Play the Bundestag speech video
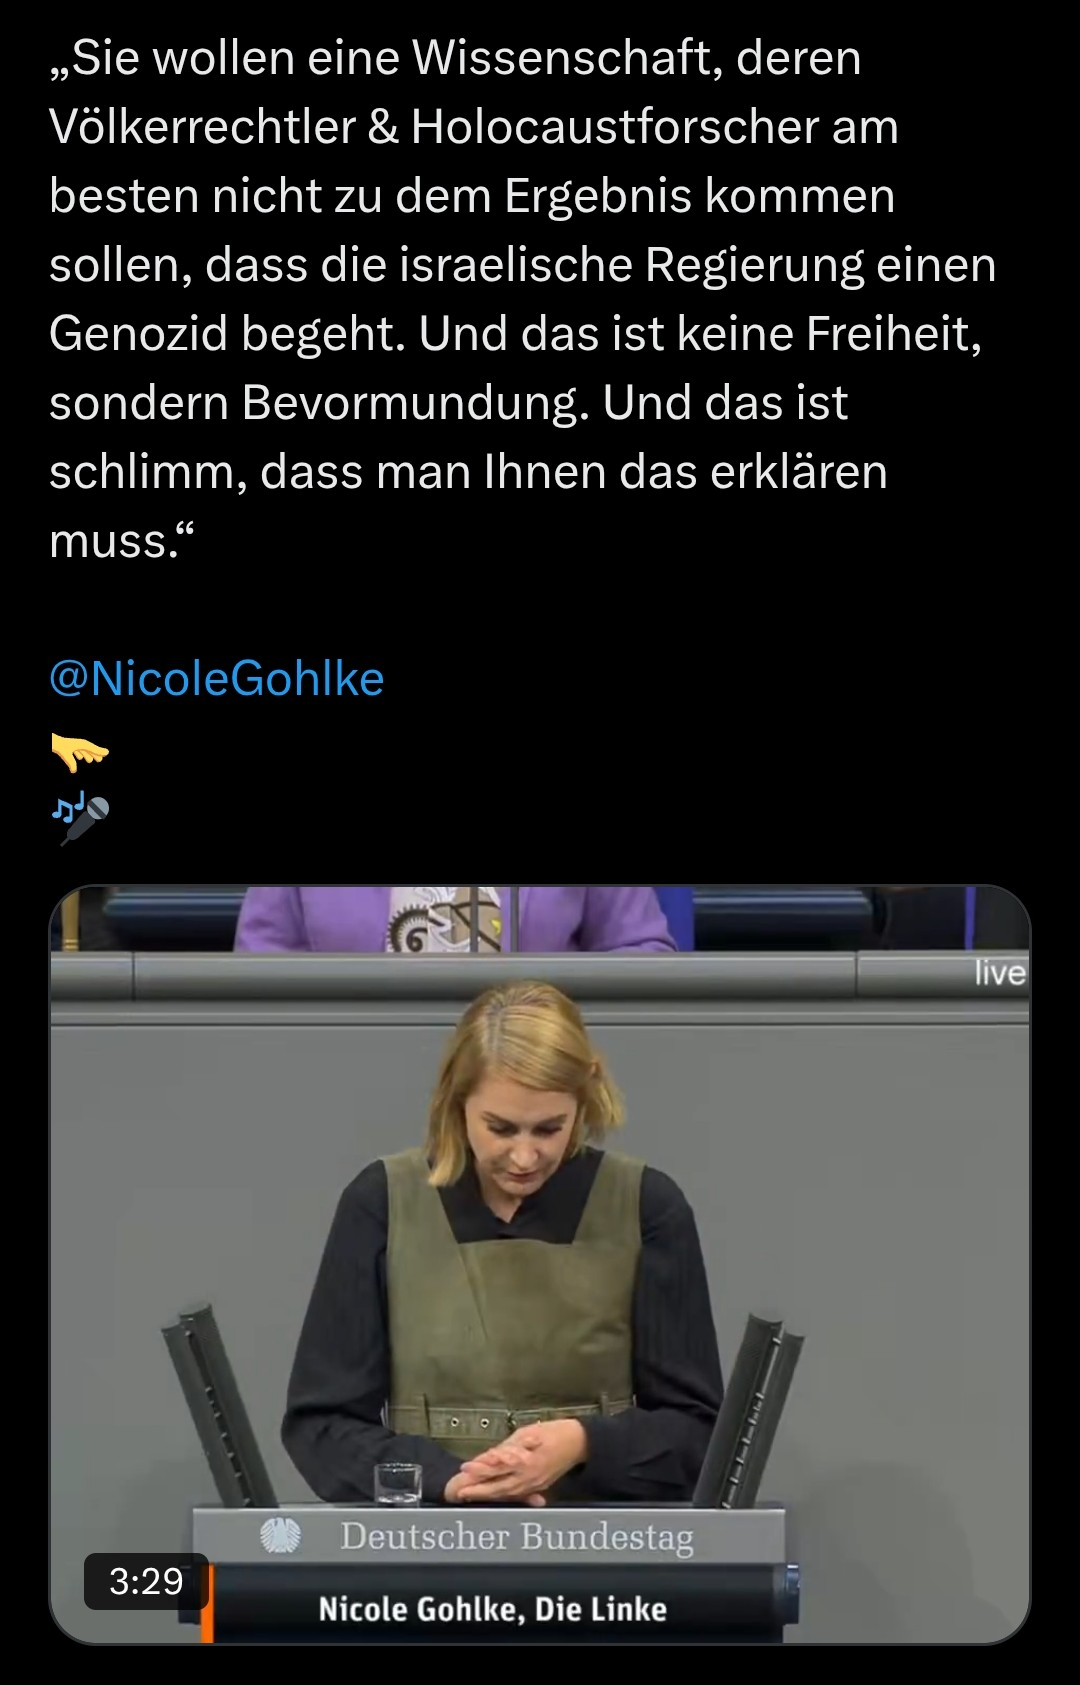 pos(540,1265)
